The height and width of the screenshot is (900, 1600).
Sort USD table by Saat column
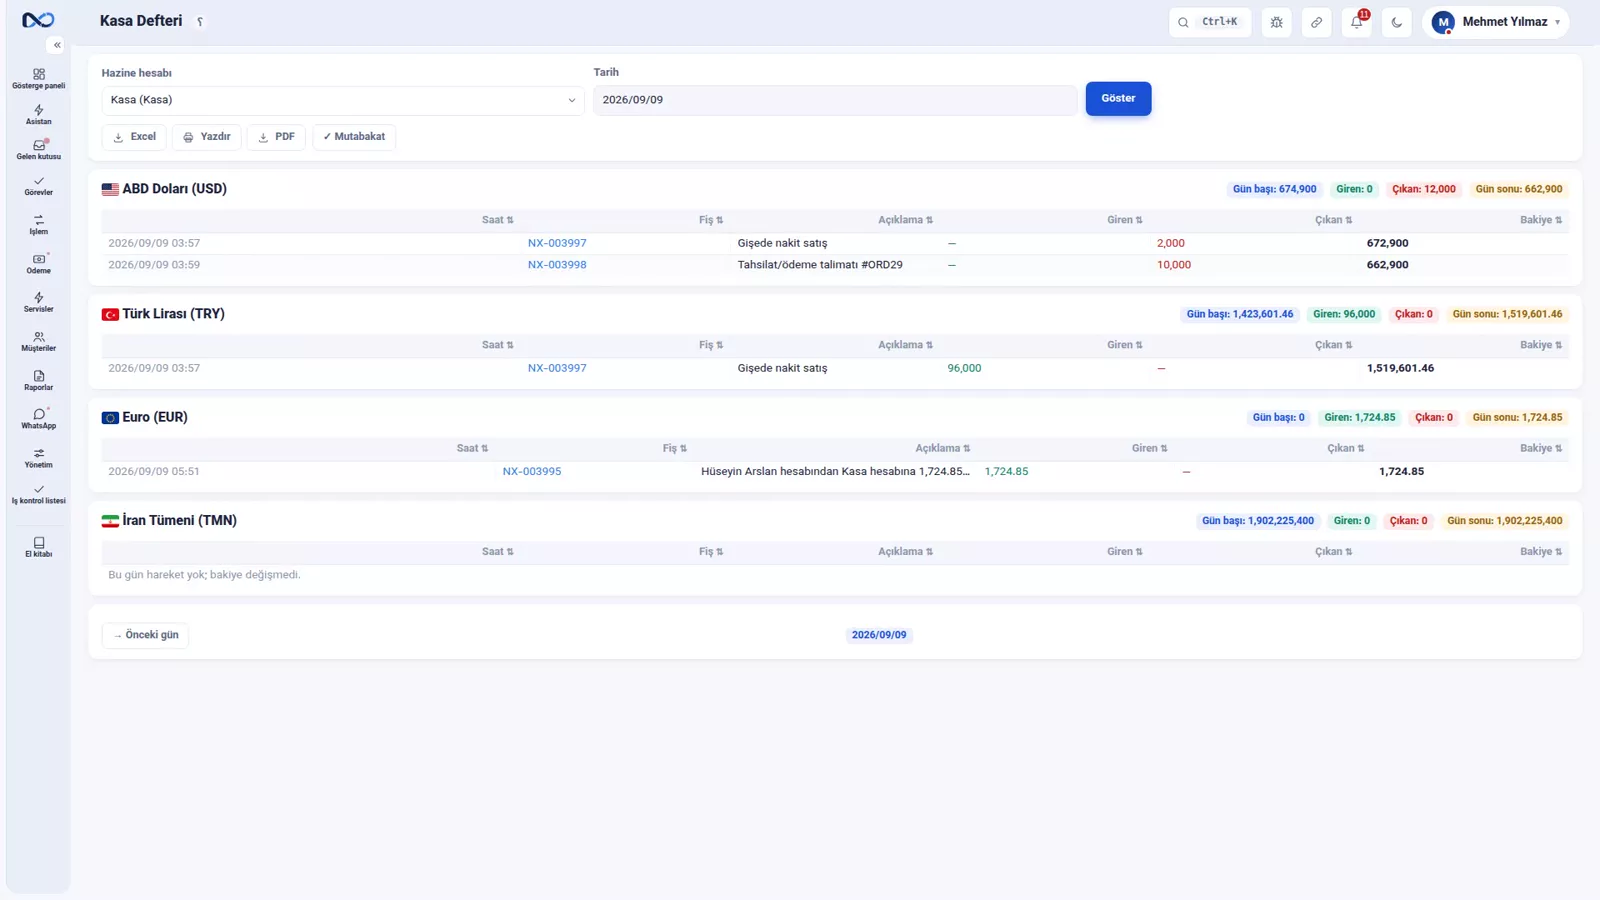(497, 220)
